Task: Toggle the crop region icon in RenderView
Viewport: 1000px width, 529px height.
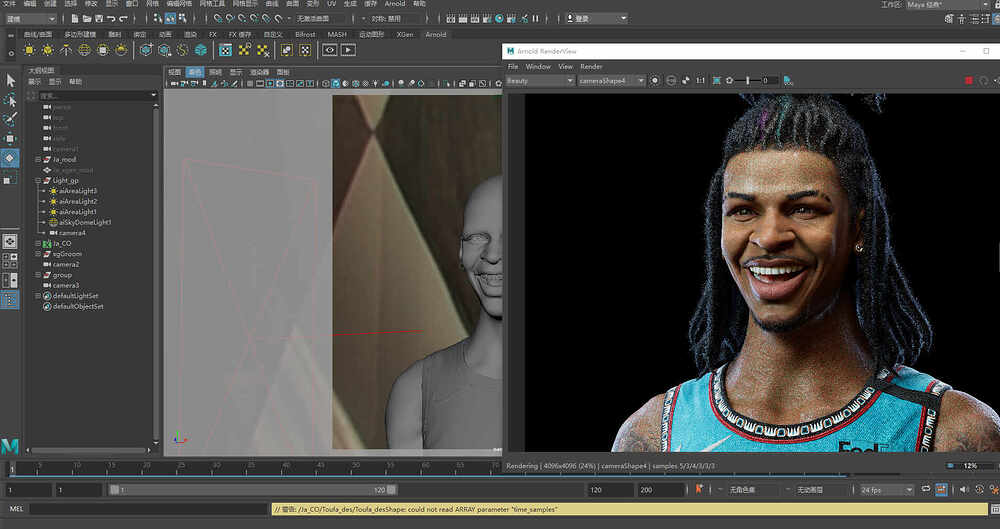Action: tap(717, 80)
